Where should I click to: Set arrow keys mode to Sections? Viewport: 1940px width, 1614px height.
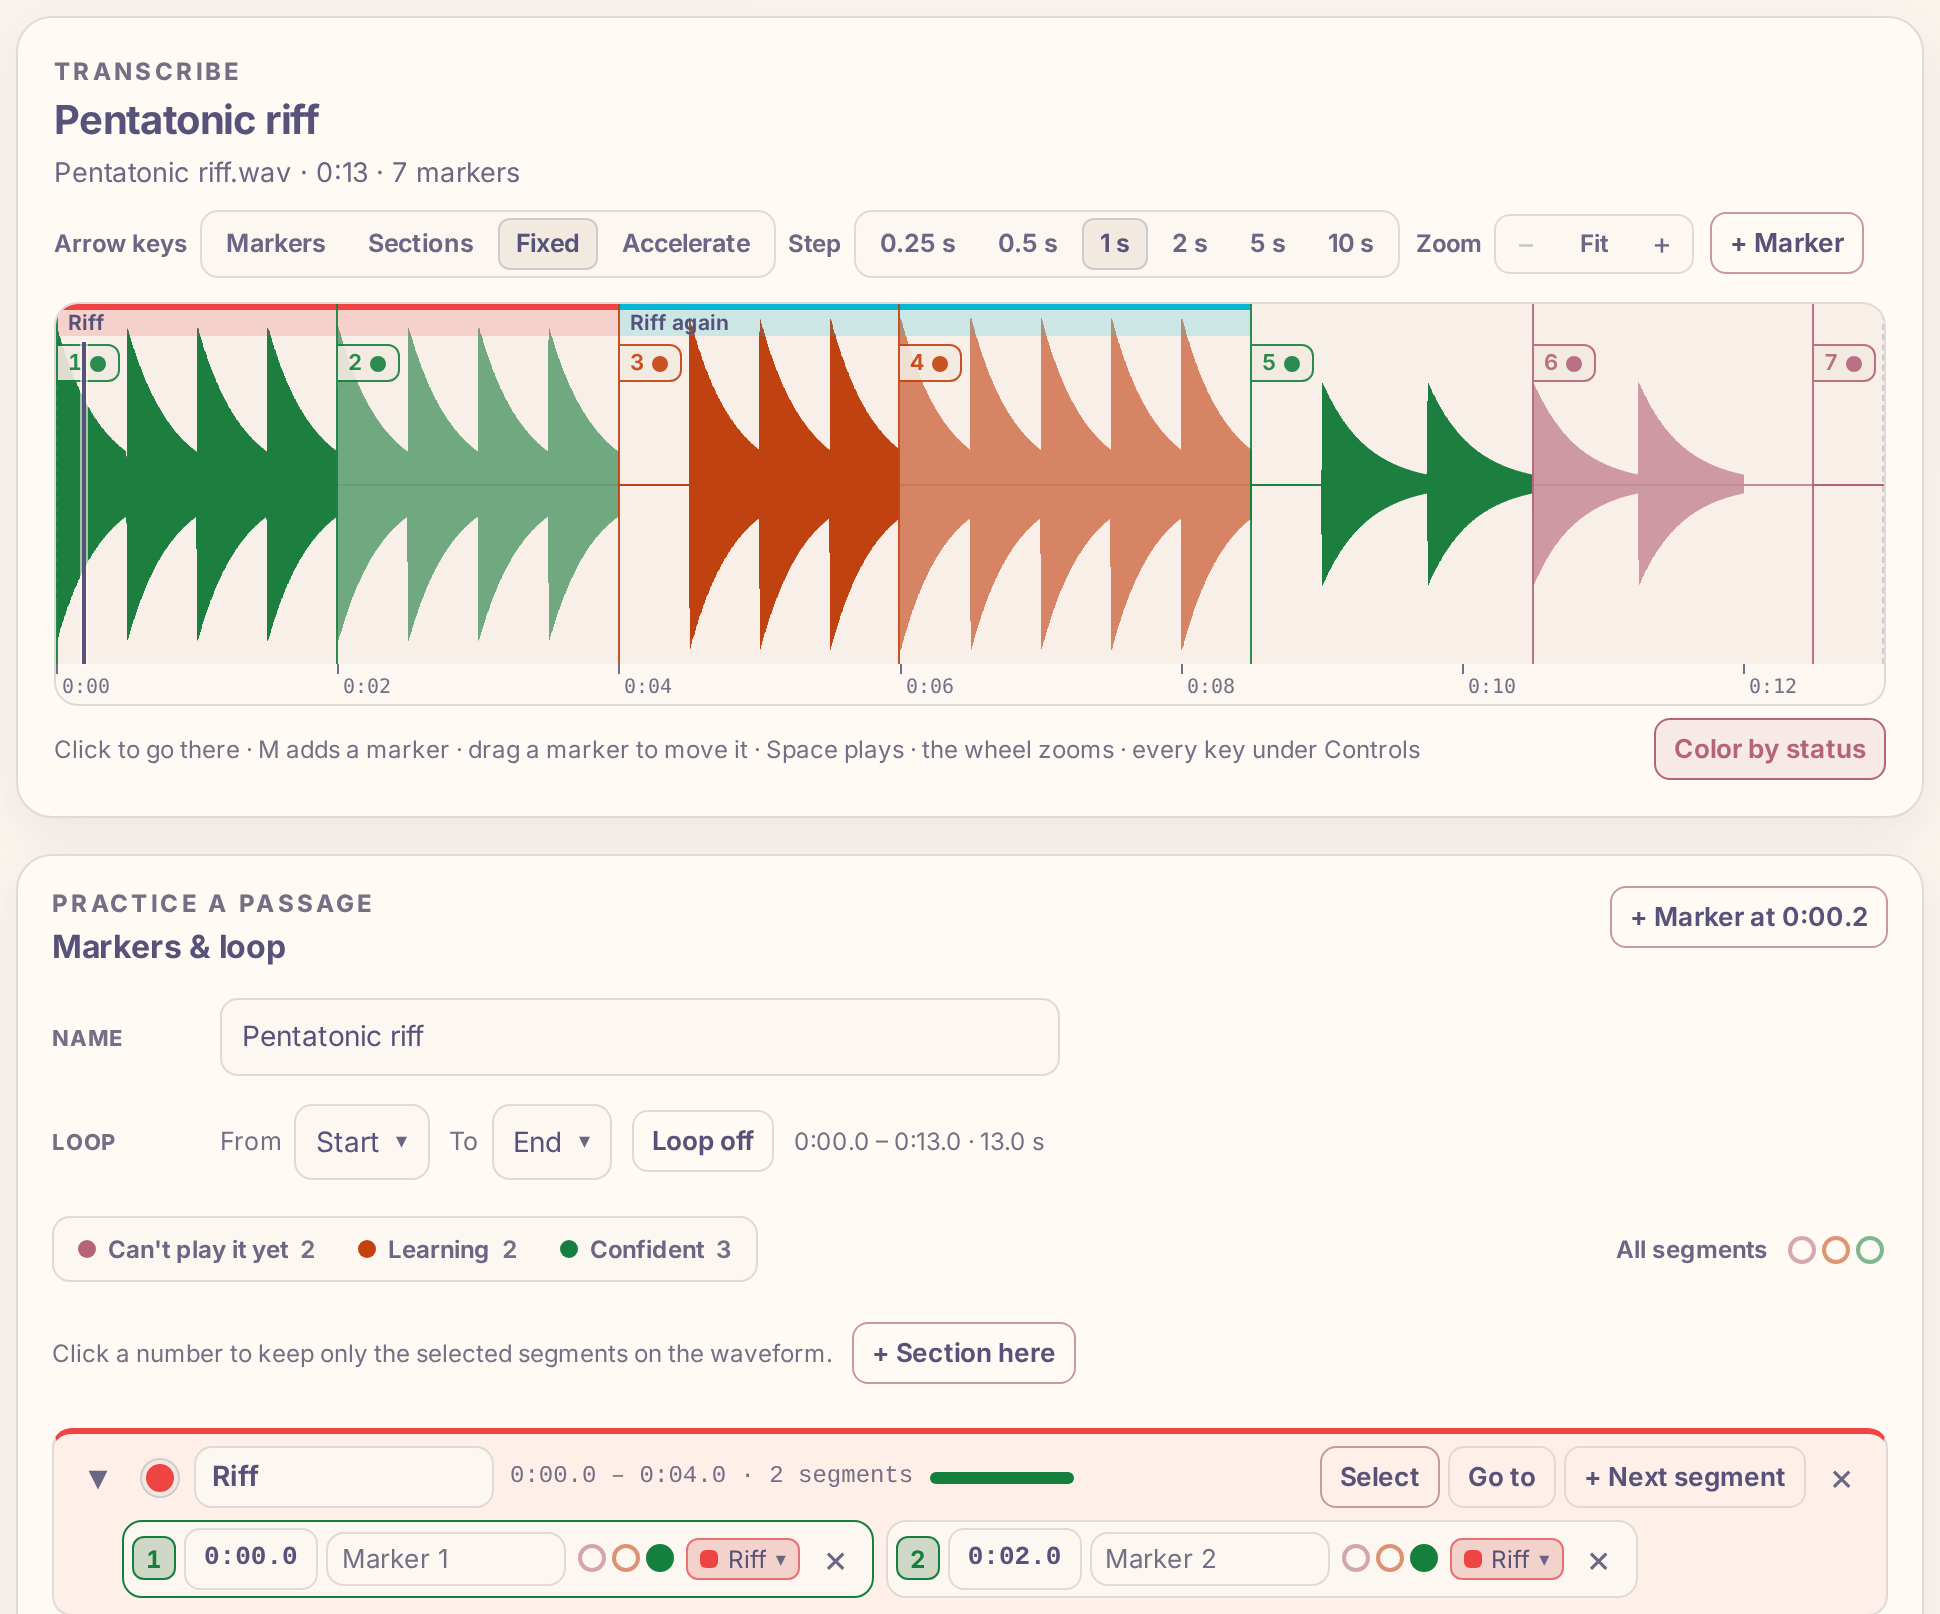point(420,244)
